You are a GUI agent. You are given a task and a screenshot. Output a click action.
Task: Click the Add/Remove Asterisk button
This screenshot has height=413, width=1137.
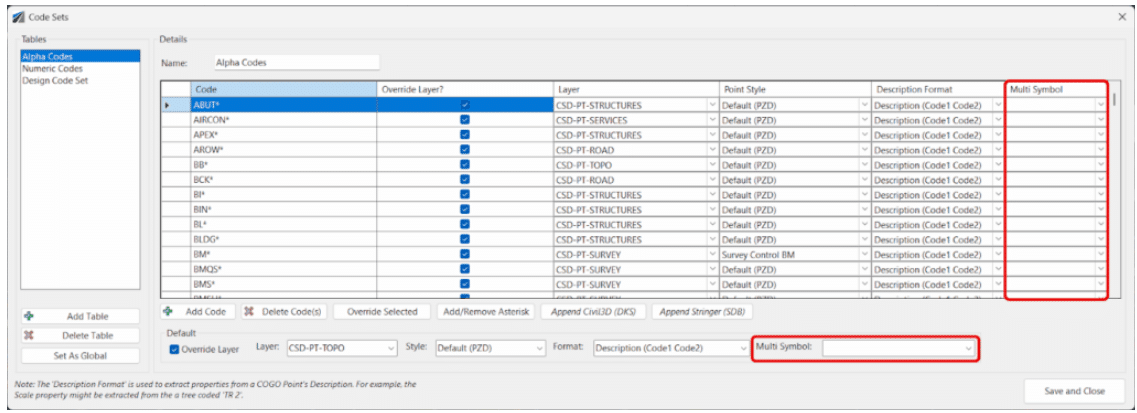486,312
